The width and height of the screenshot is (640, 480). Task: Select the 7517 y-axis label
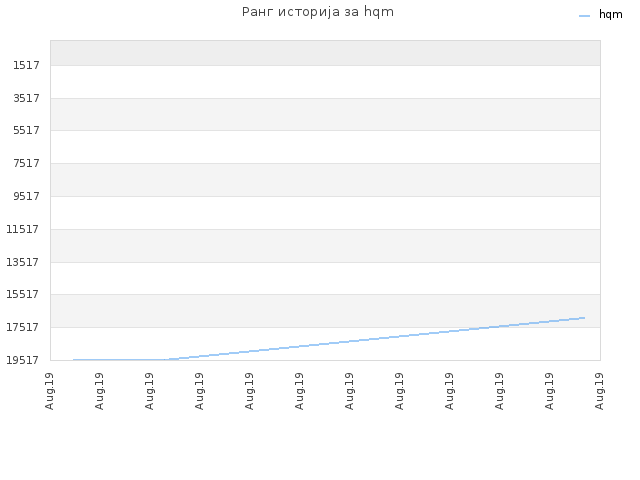(x=26, y=163)
